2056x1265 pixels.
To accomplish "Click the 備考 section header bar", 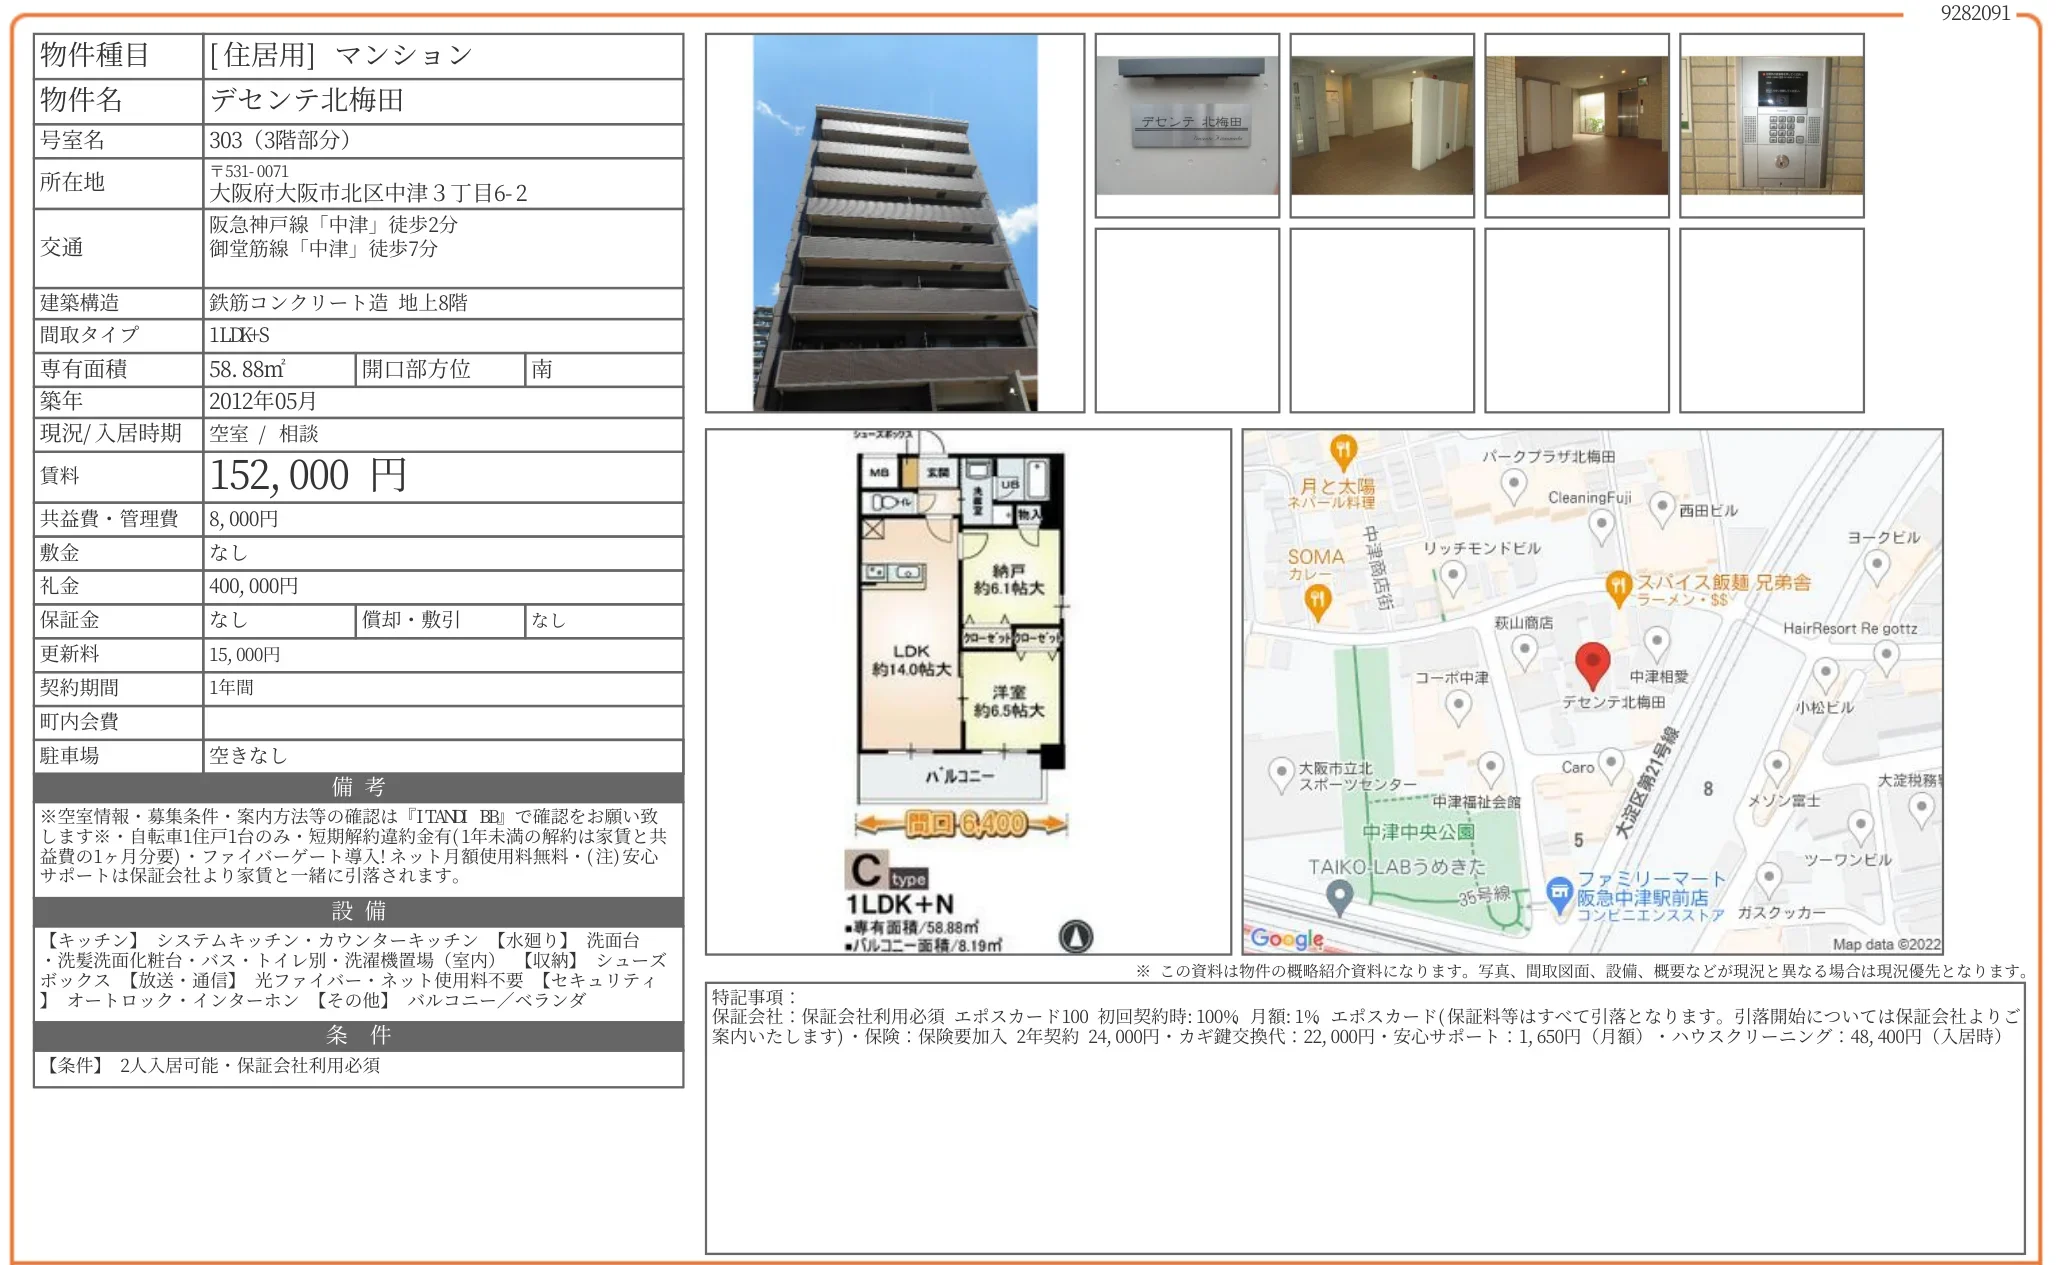I will click(358, 787).
